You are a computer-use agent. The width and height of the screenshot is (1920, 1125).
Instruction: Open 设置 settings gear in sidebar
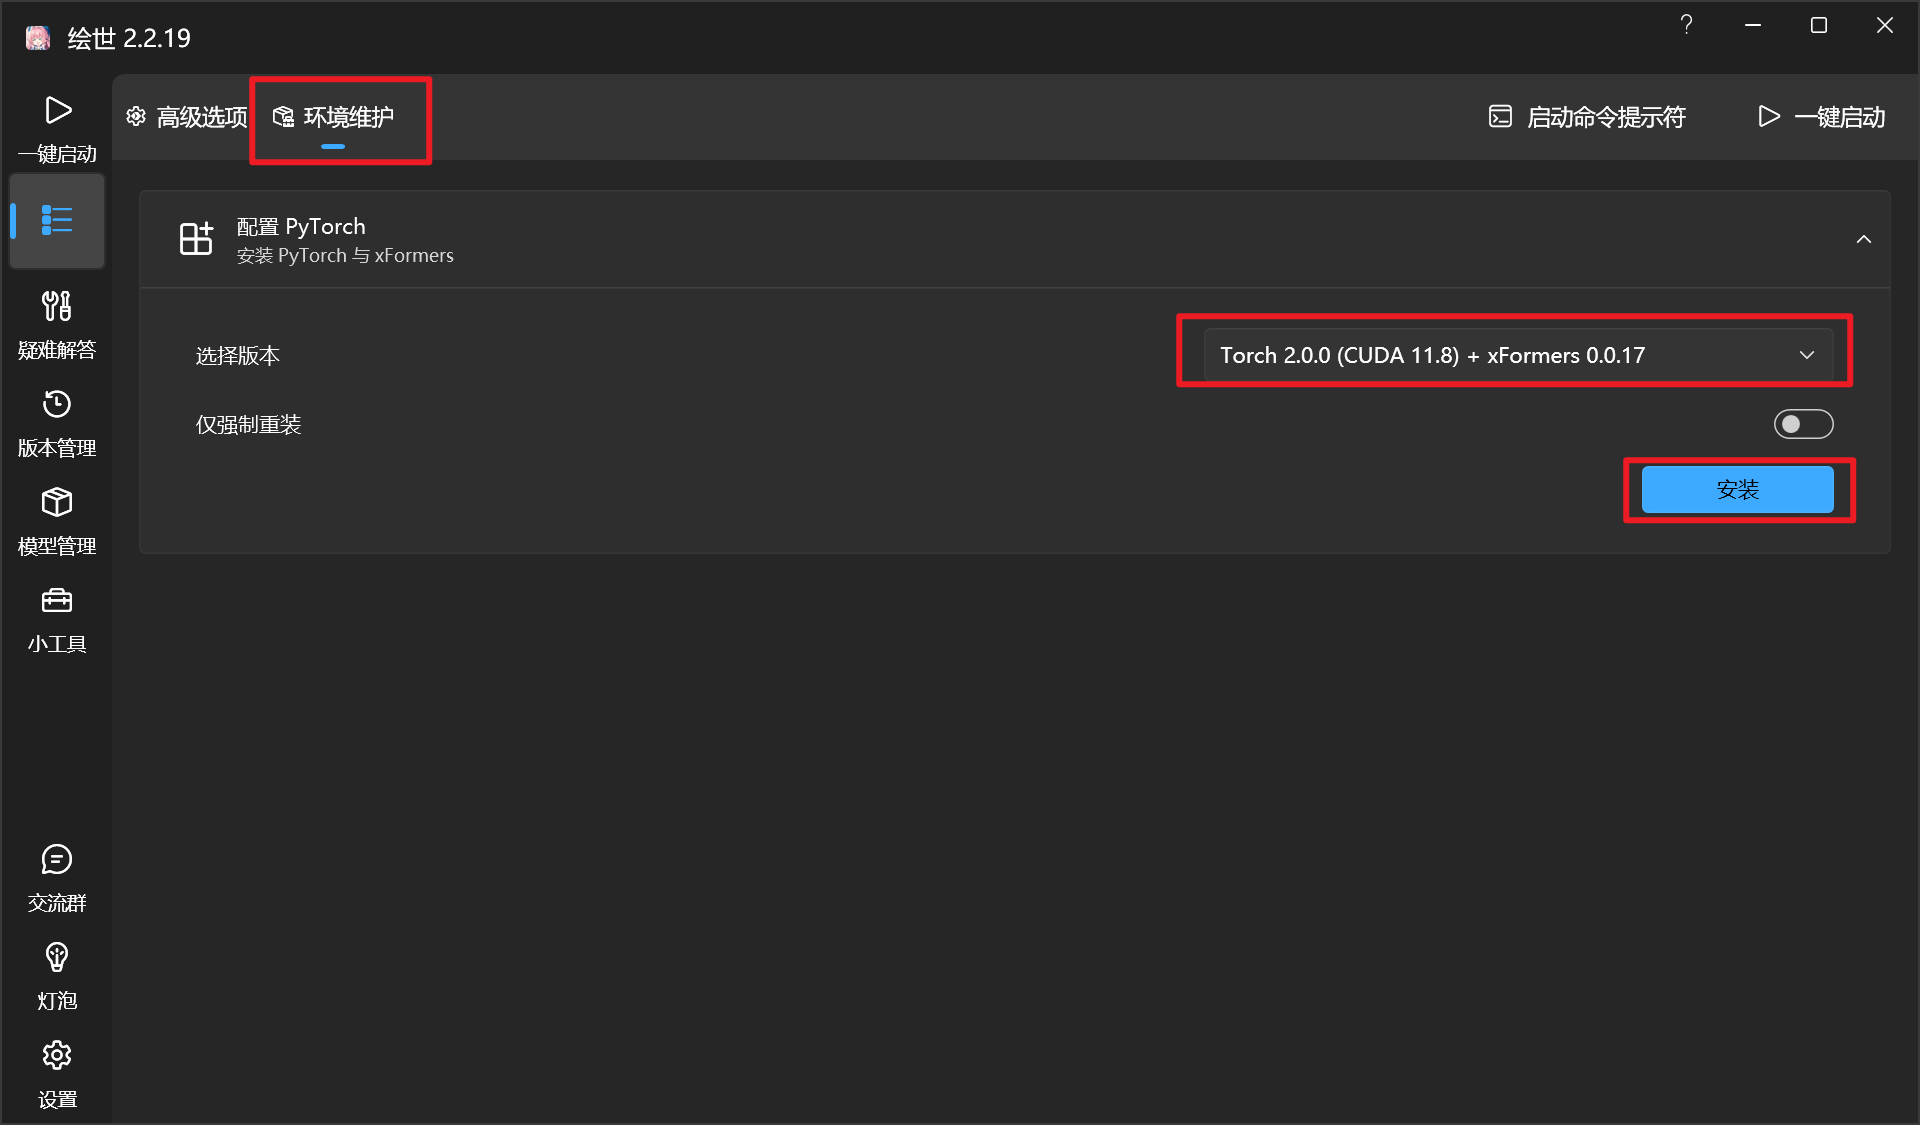click(x=57, y=1073)
